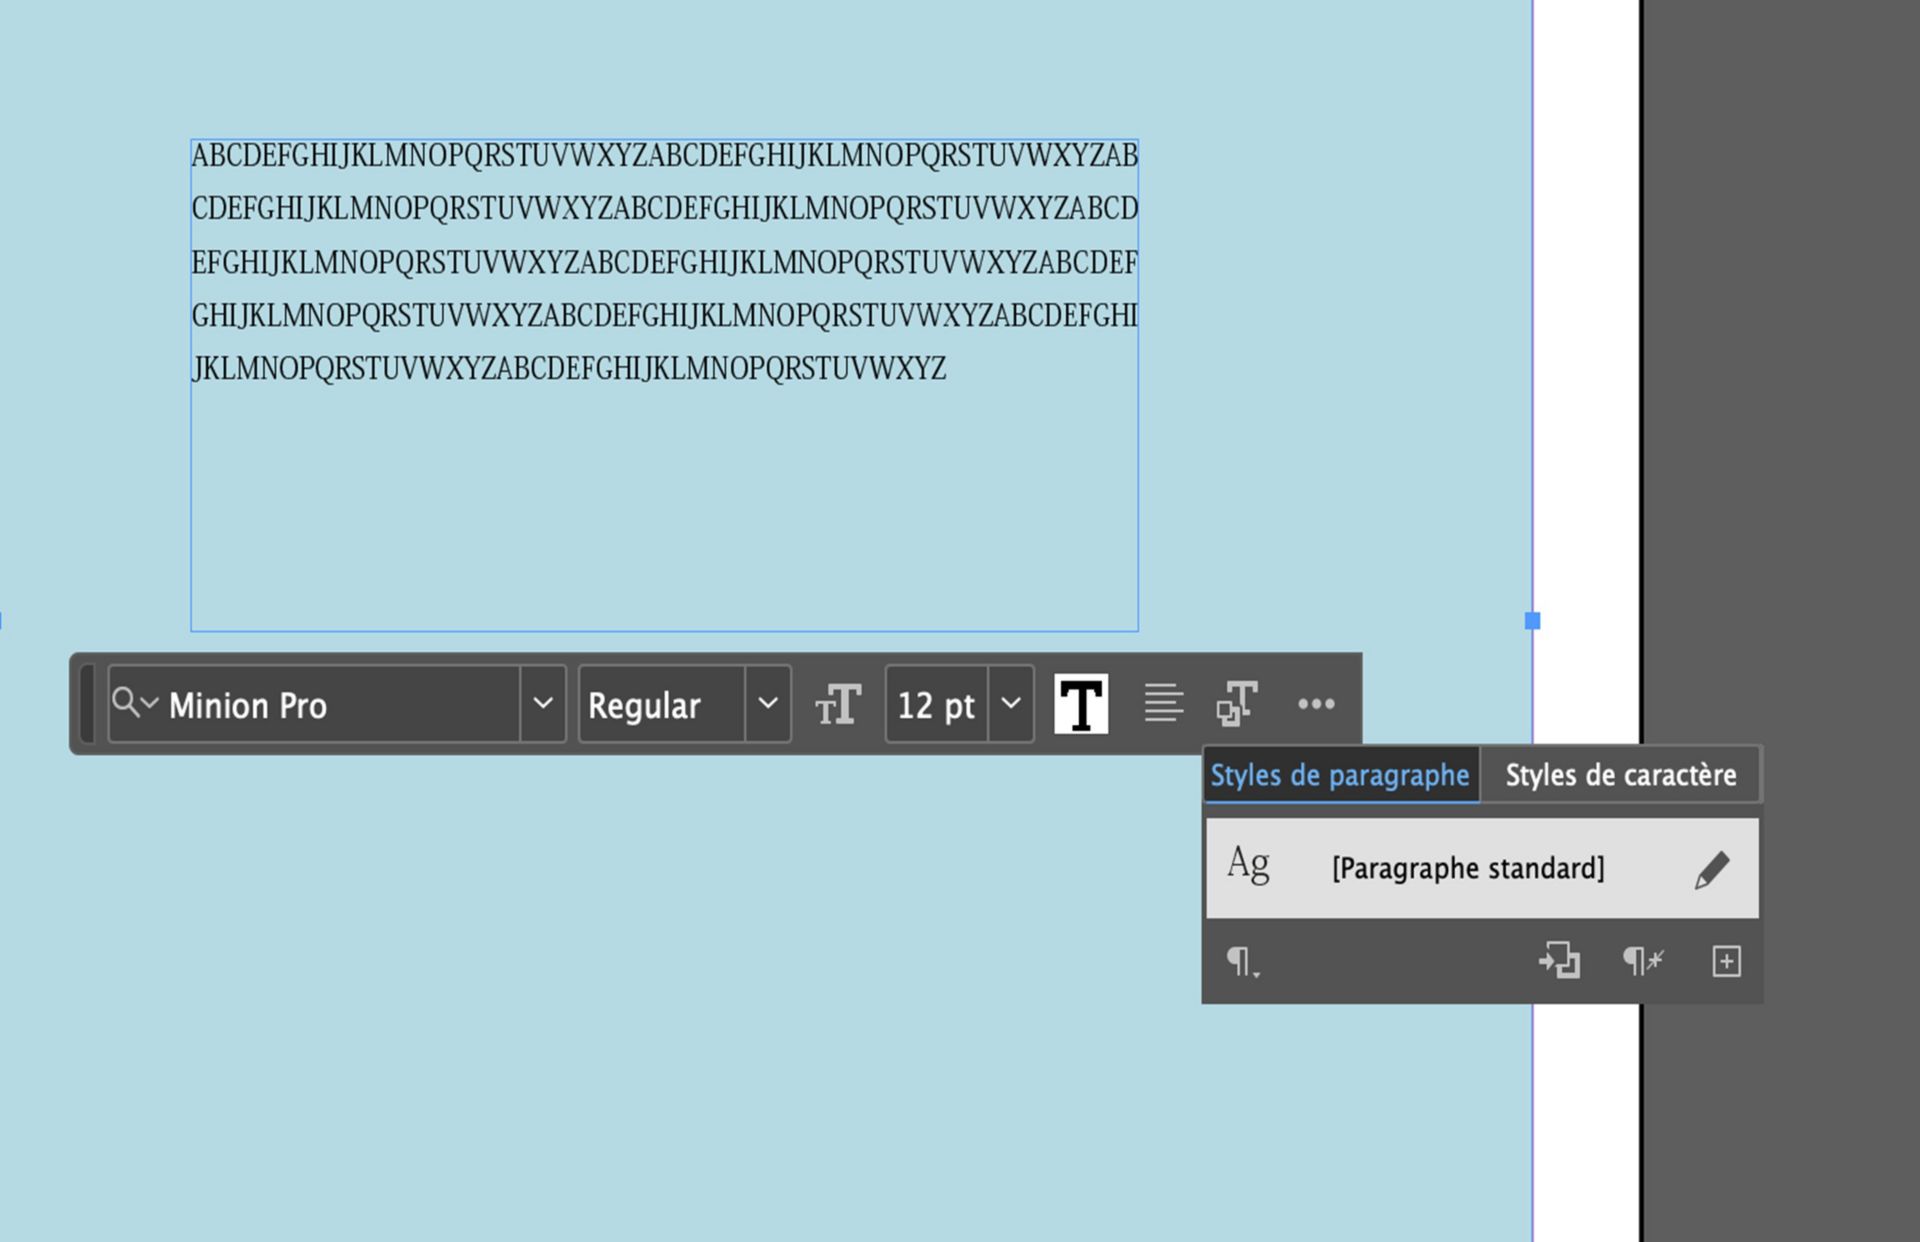
Task: Open the paragraph alignment options icon
Action: click(x=1163, y=703)
